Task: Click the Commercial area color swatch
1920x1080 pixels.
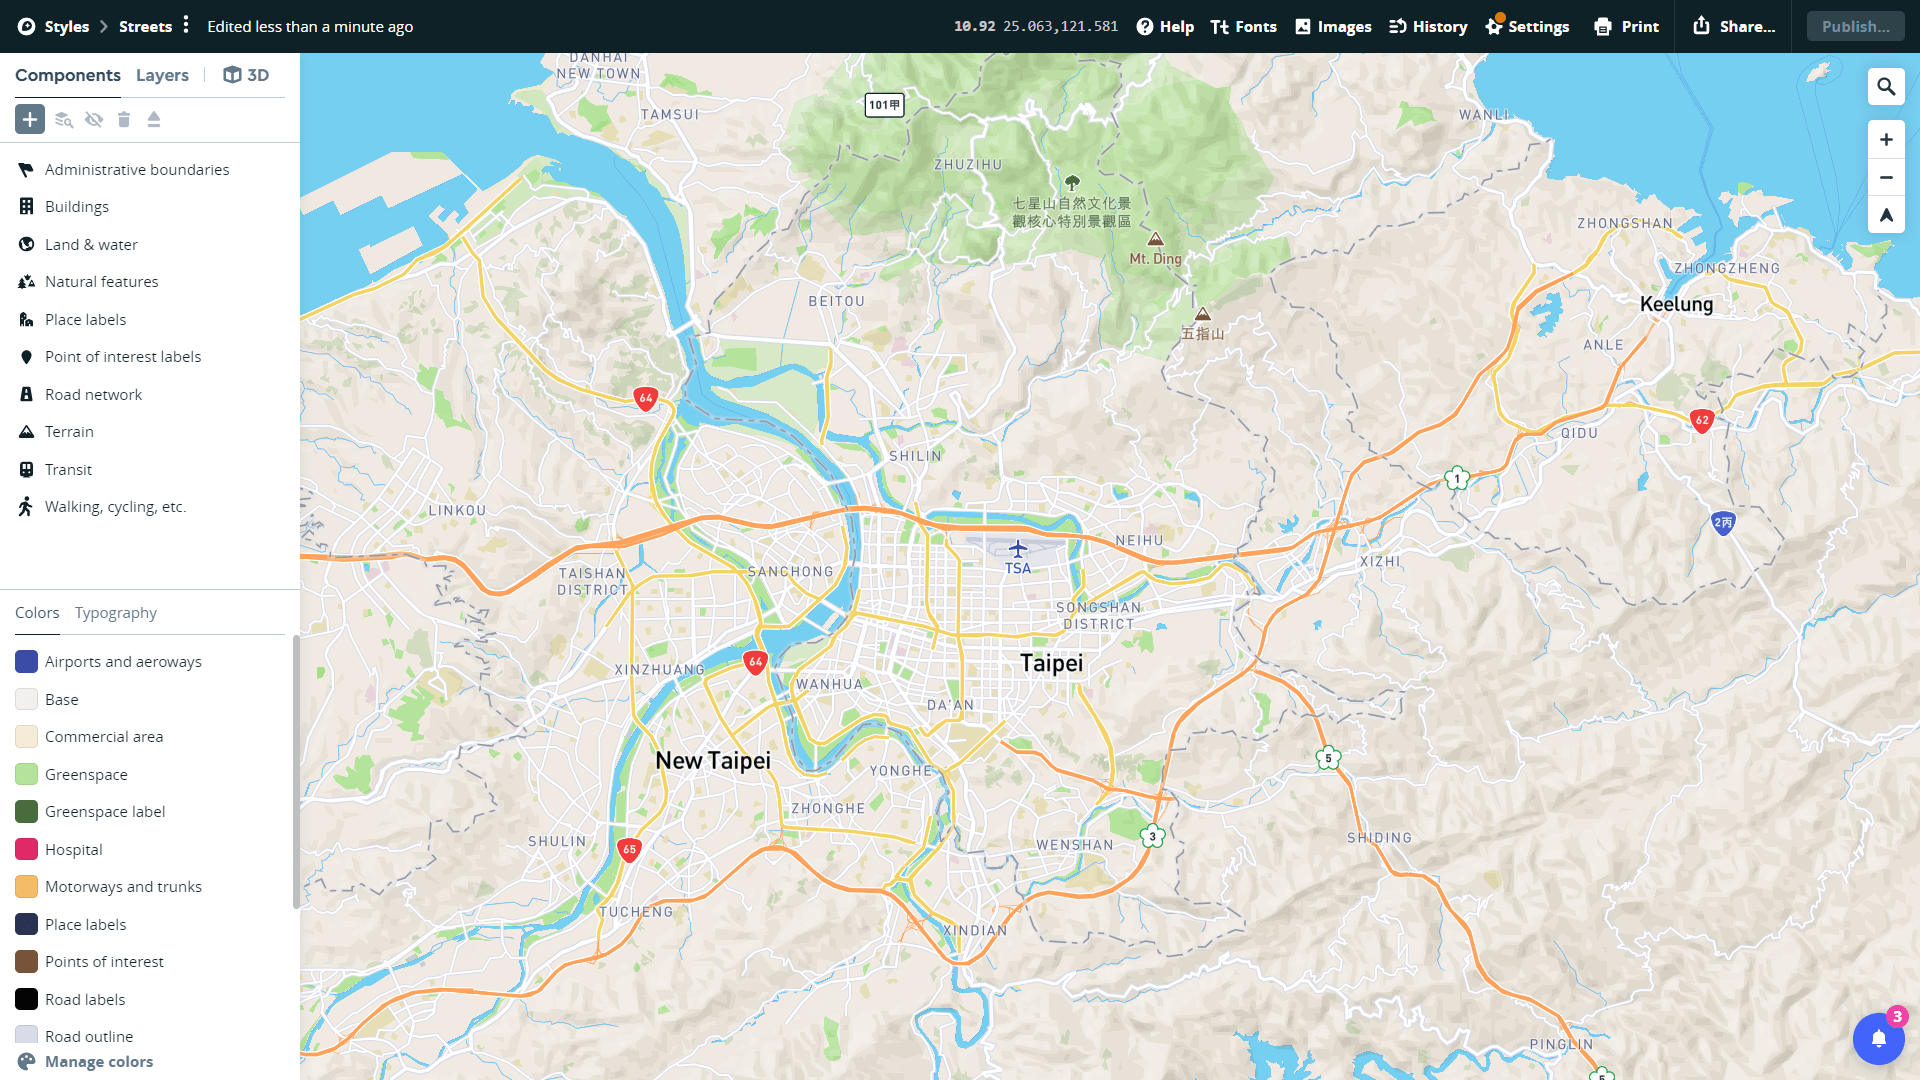Action: 27,737
